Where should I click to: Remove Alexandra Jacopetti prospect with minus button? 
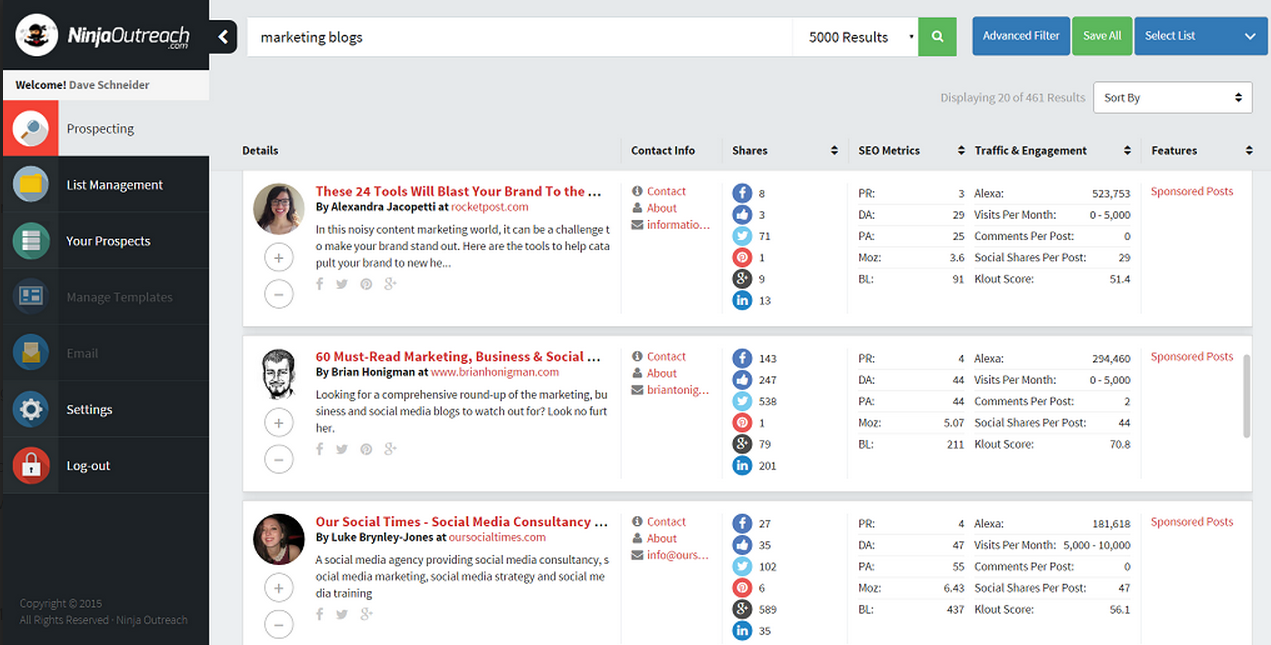[x=279, y=294]
